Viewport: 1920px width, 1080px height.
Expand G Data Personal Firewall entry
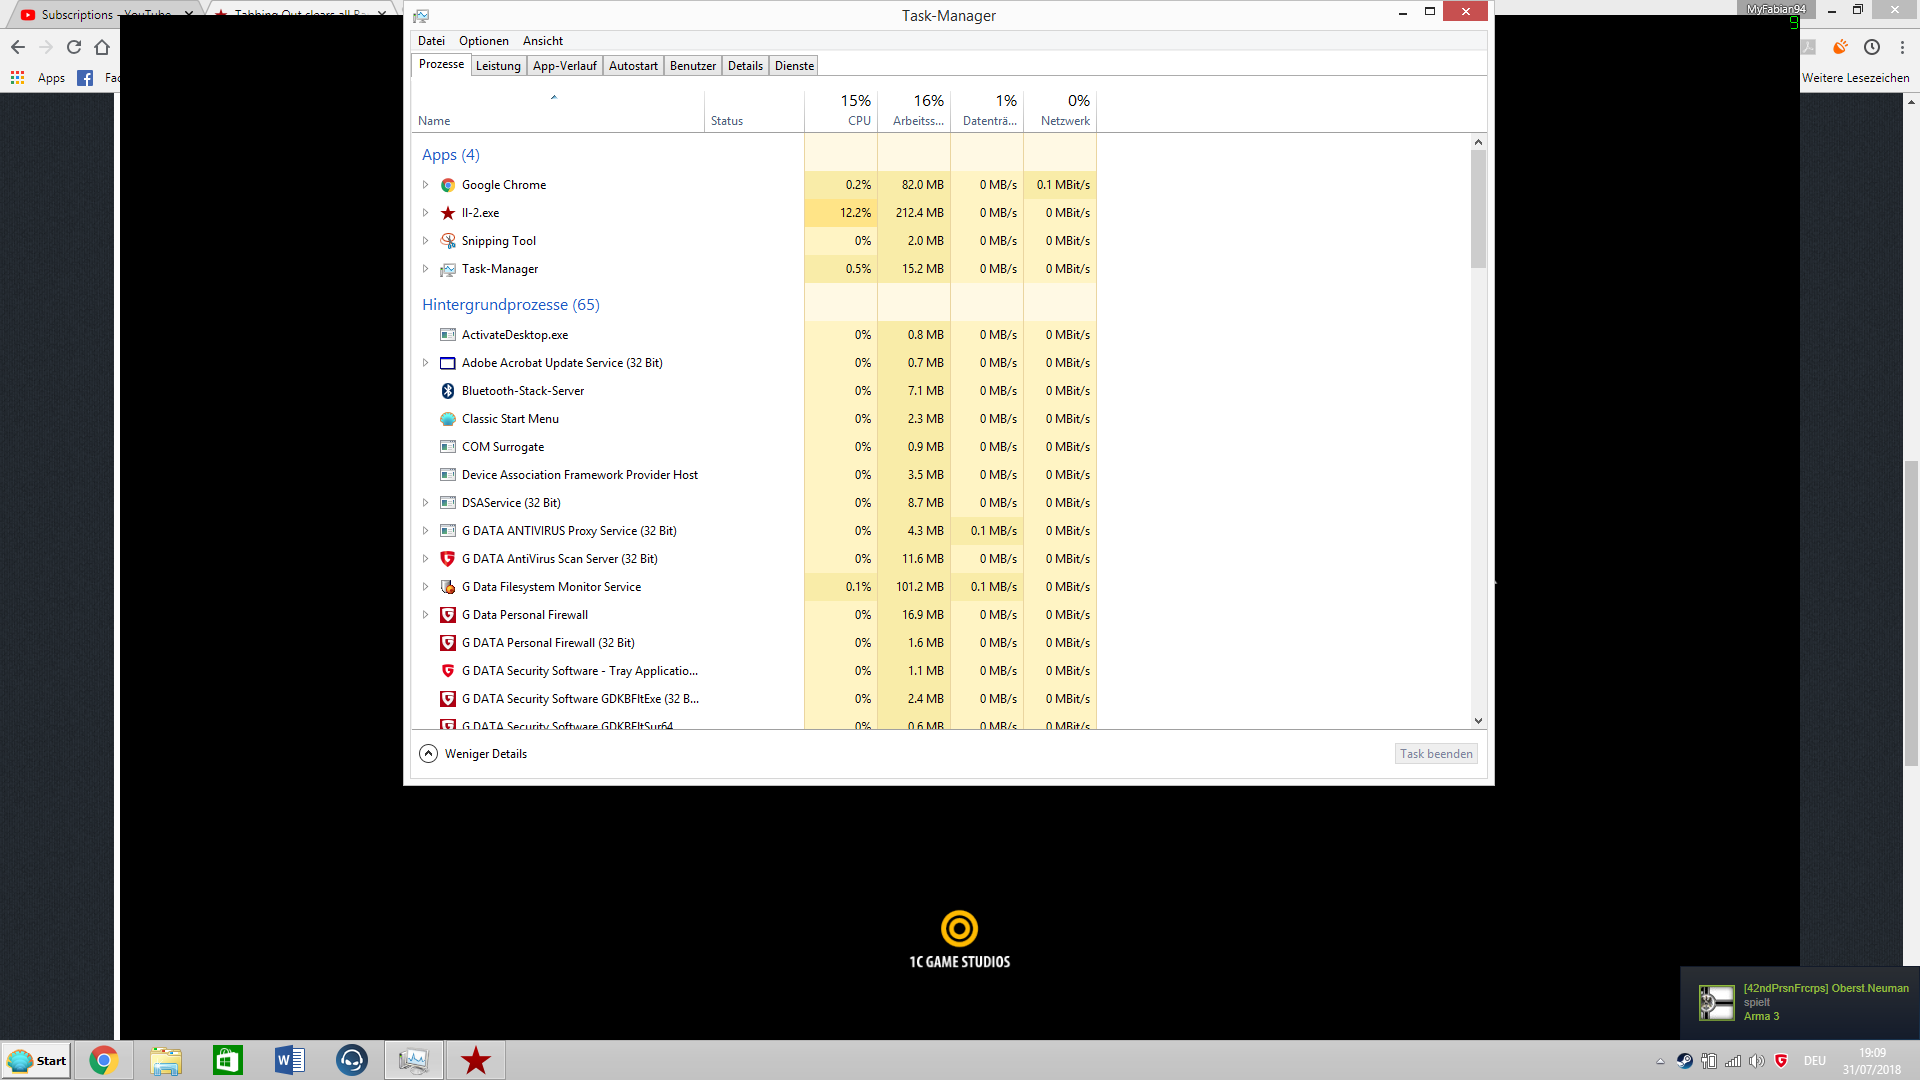coord(425,615)
